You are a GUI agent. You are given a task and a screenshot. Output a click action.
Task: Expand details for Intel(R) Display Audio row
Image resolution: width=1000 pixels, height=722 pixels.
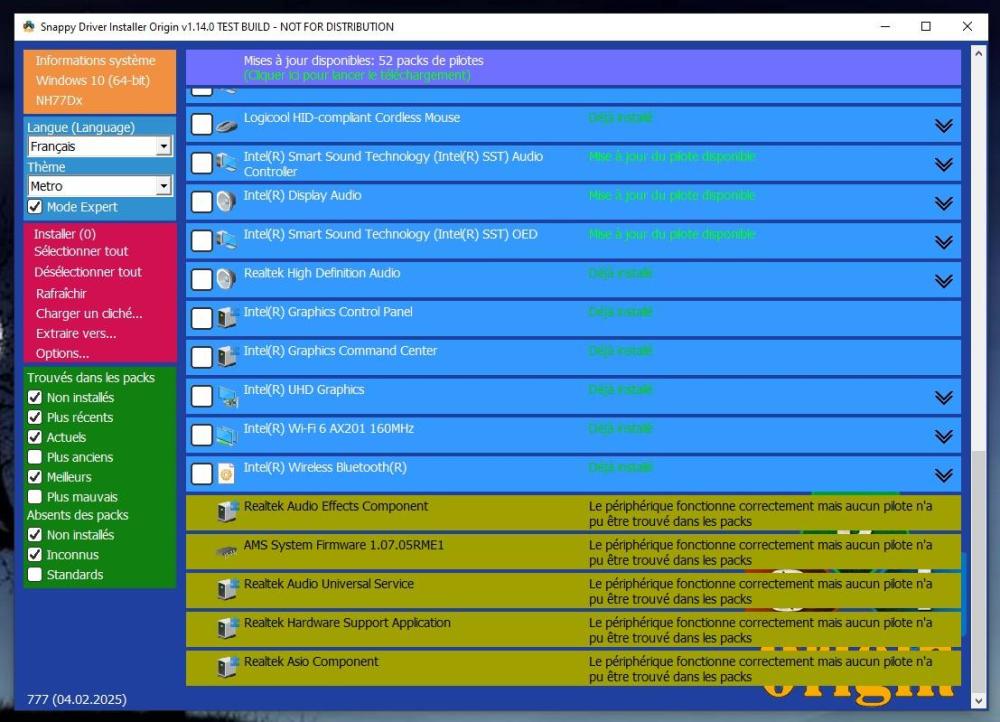point(942,203)
